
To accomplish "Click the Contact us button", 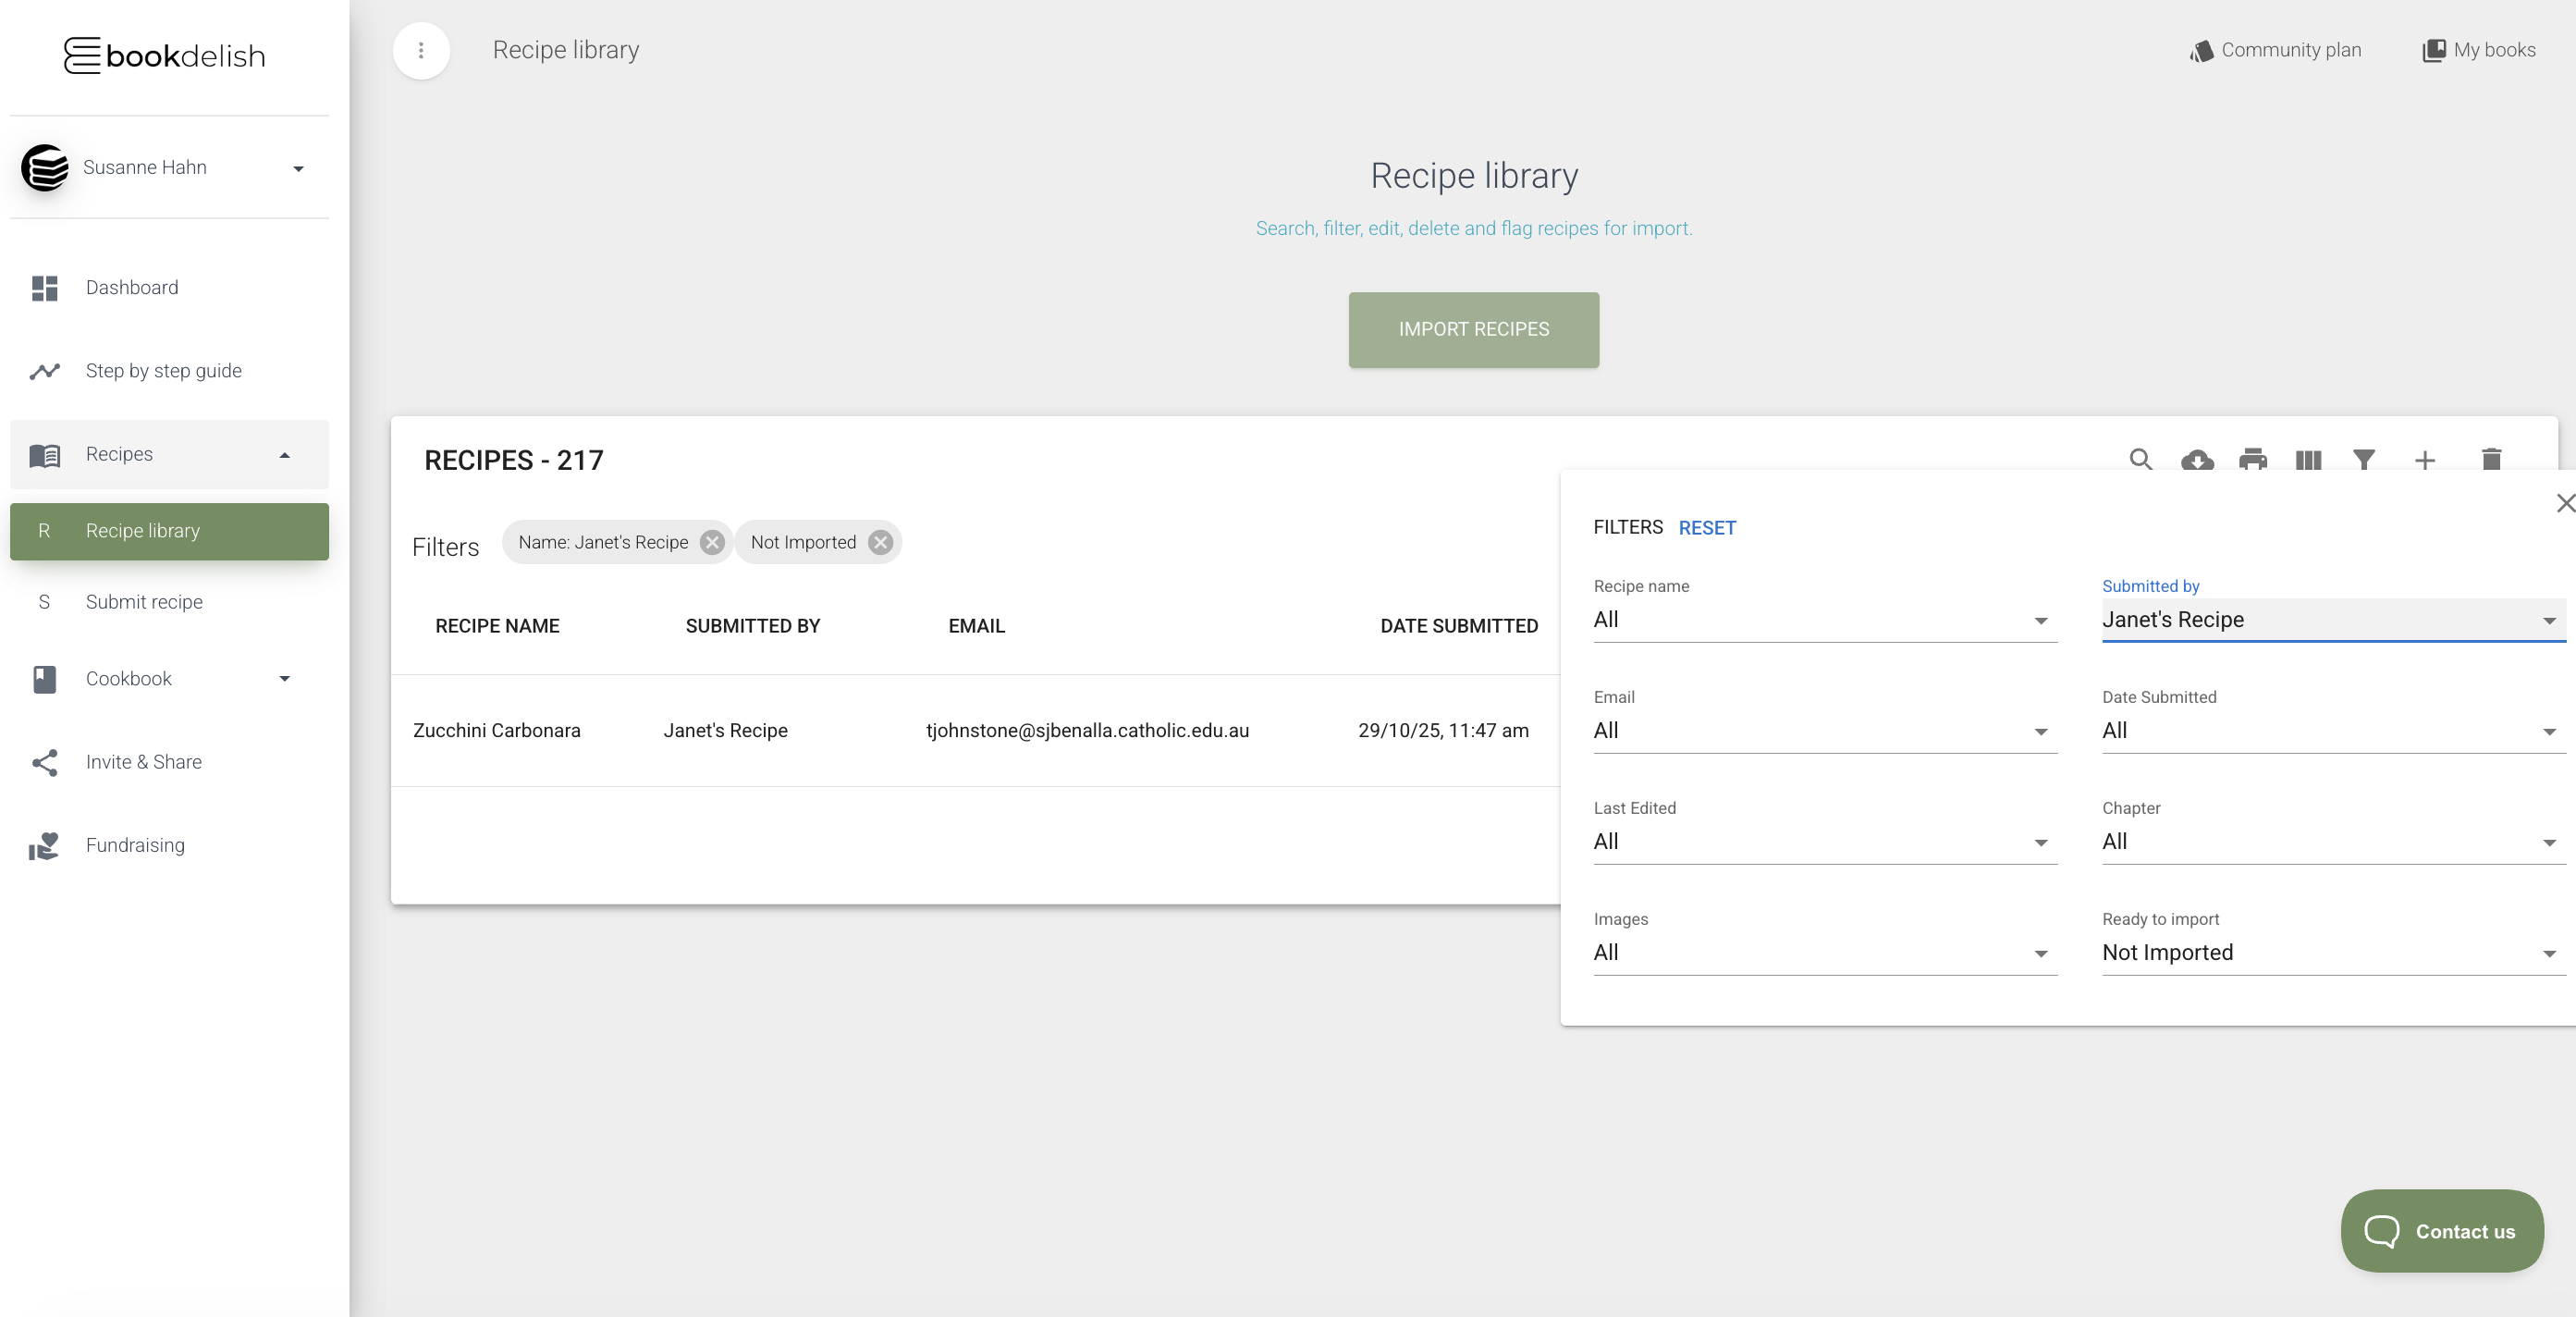I will 2441,1231.
